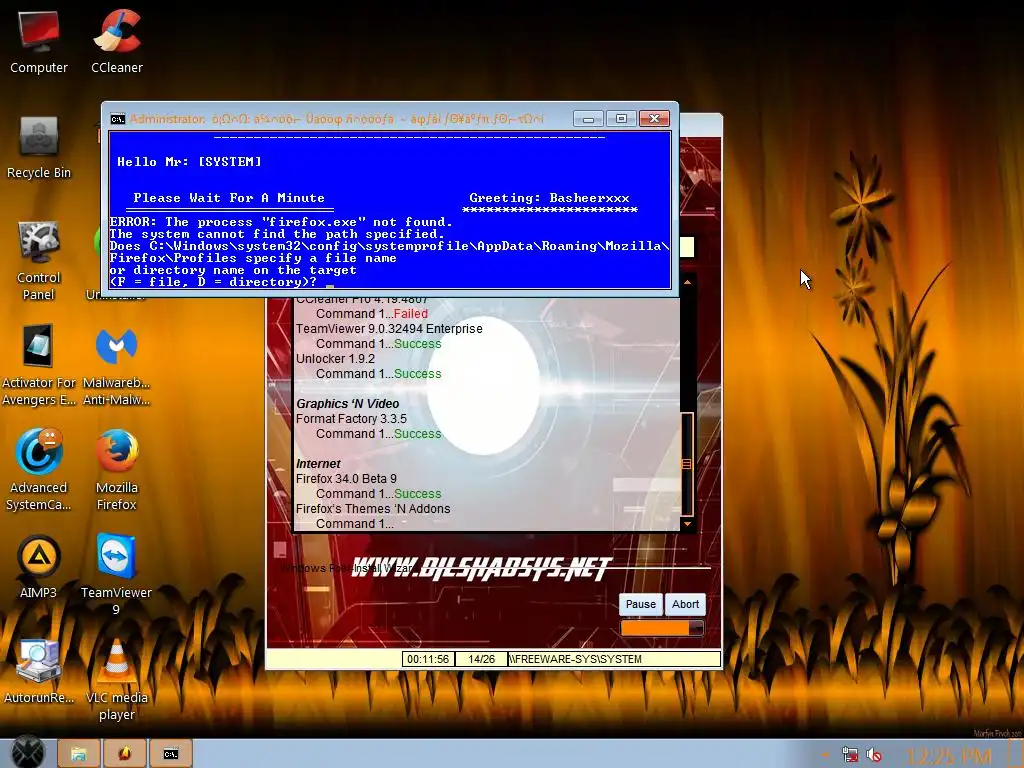Open the AutorunRe... desktop icon

(39, 671)
